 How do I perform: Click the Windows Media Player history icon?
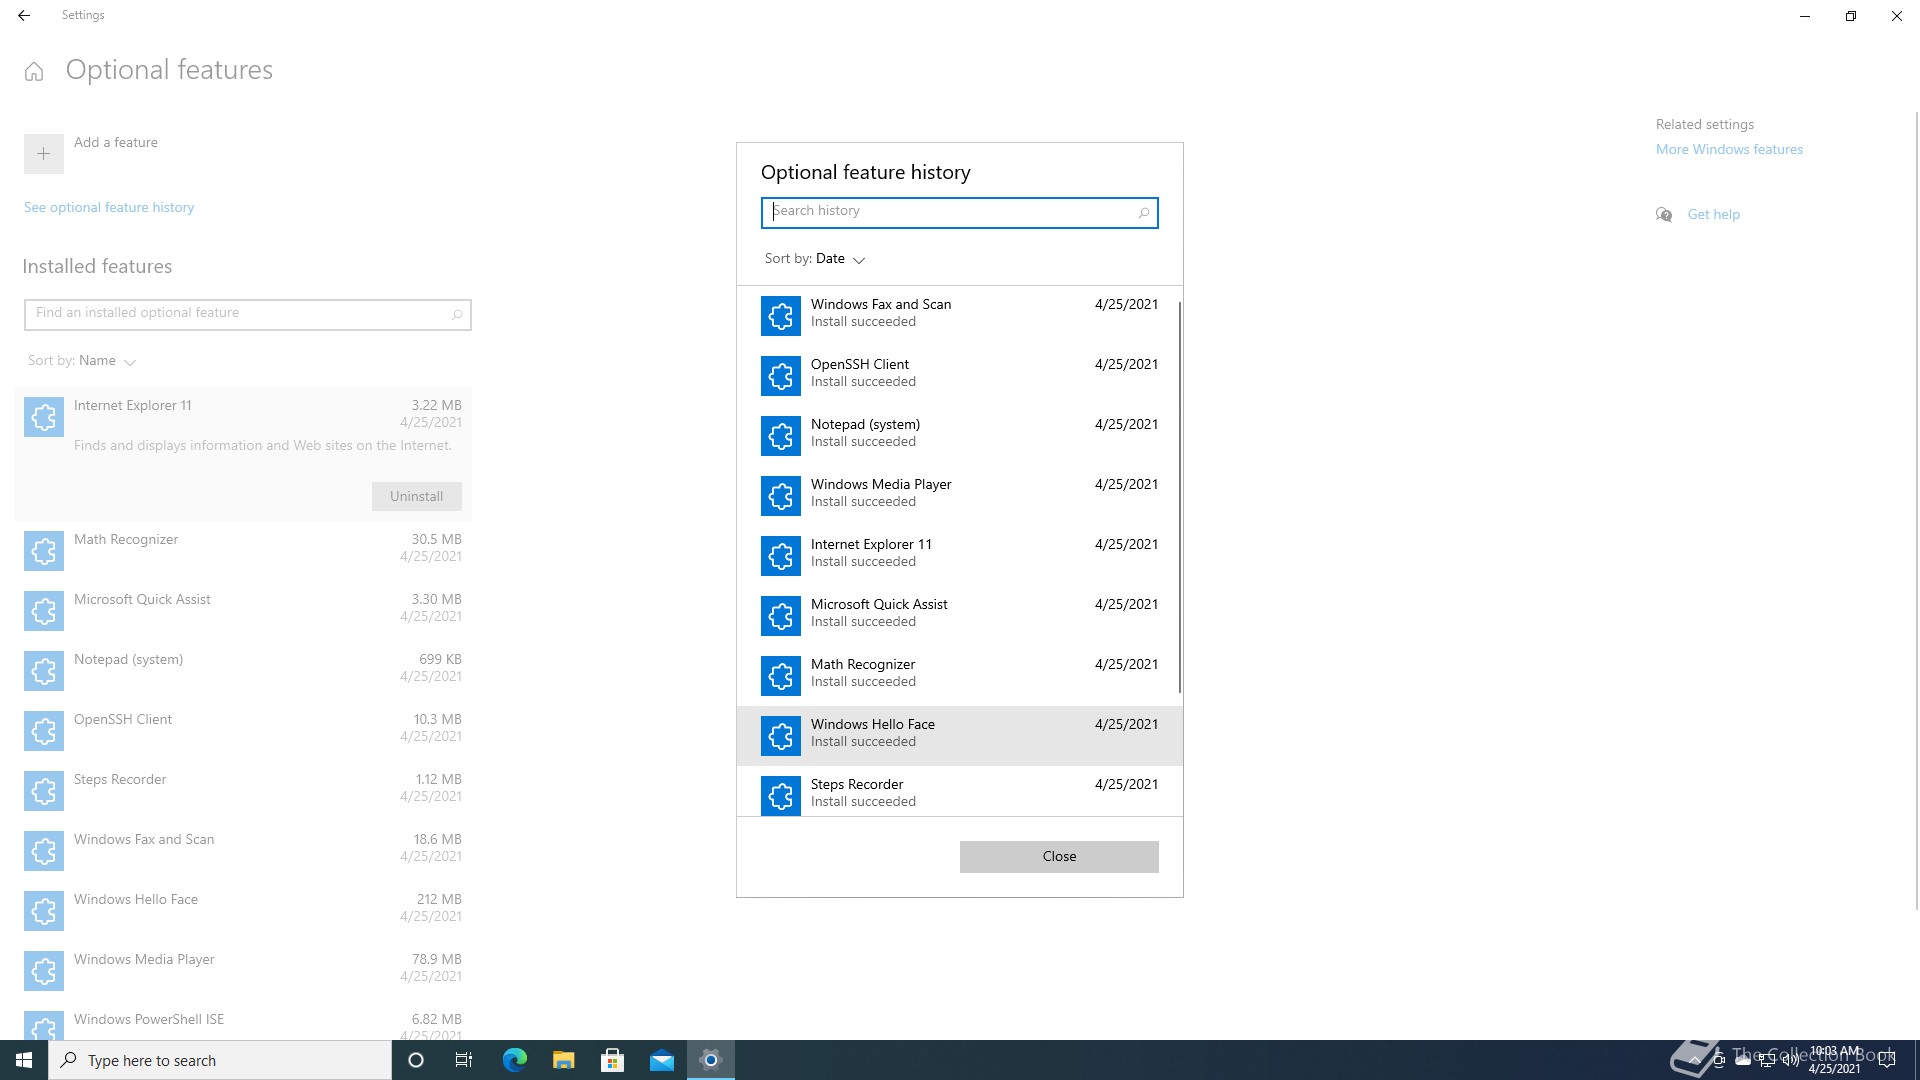click(x=780, y=495)
